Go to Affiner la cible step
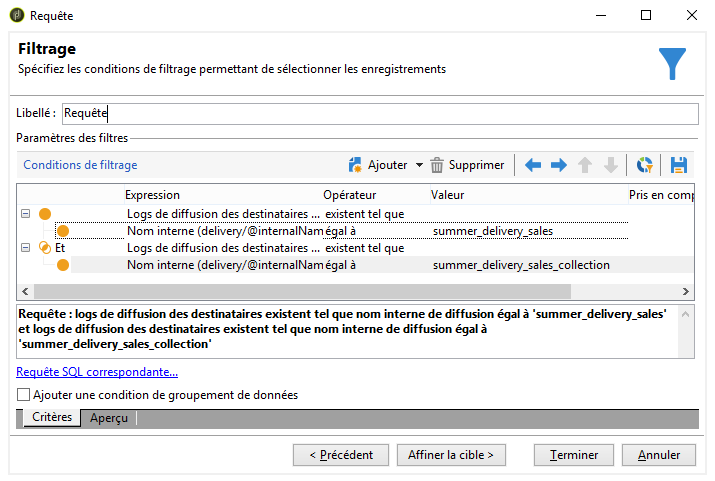The image size is (715, 481). 451,455
